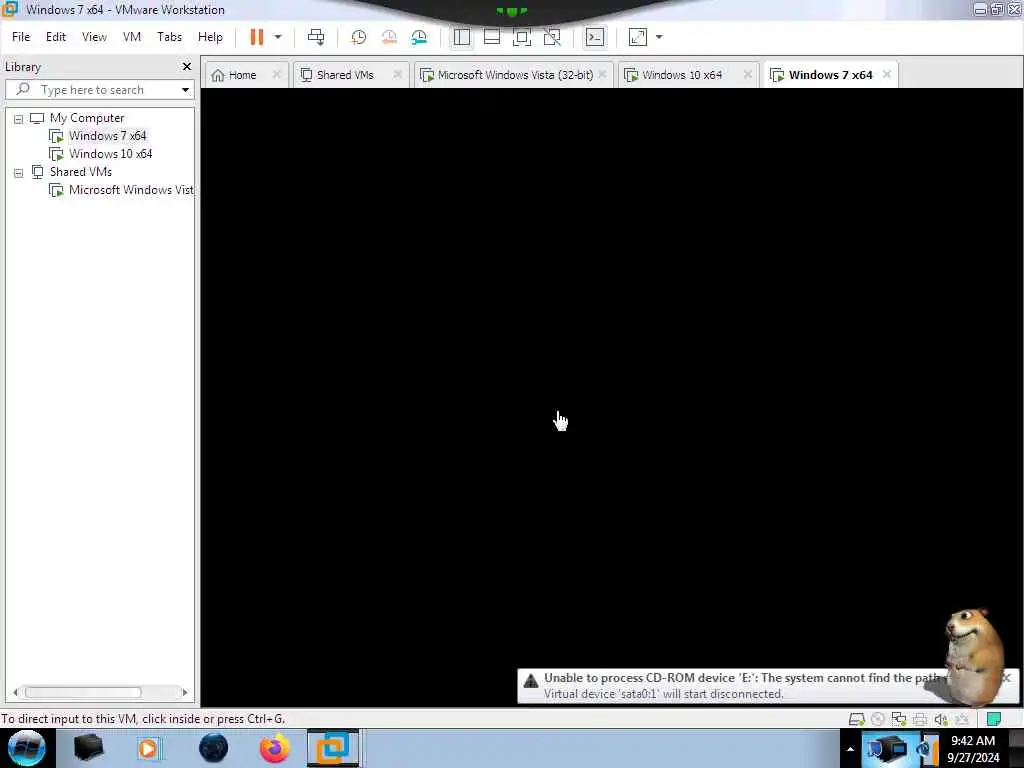
Task: Open the Tabs menu
Action: 169,37
